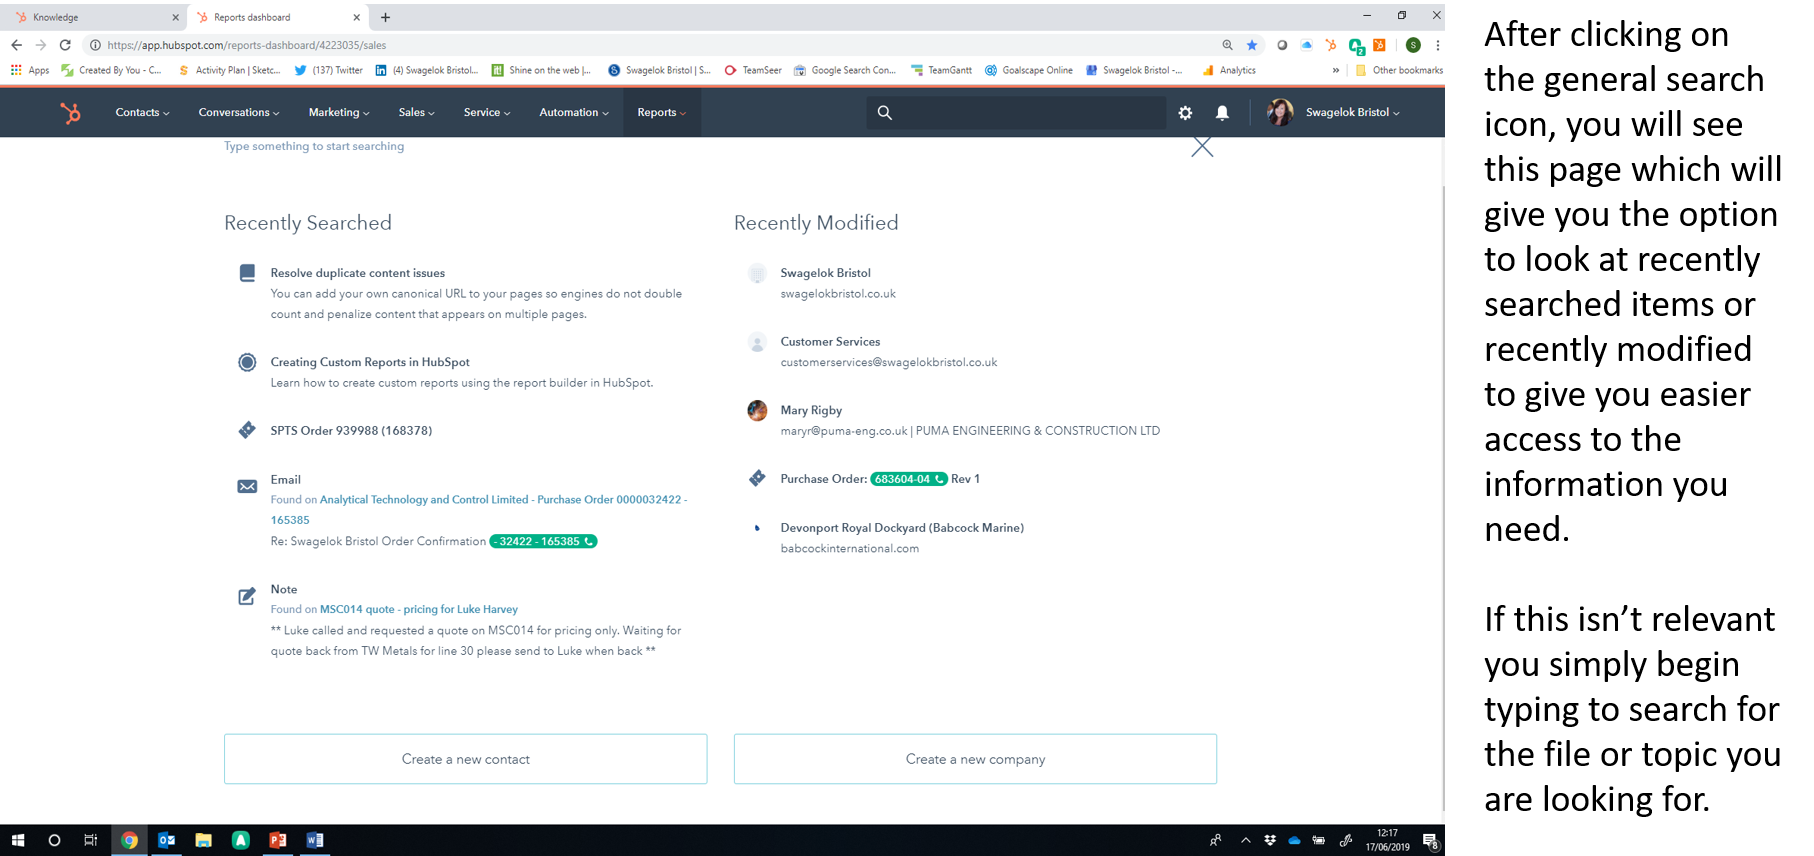The width and height of the screenshot is (1814, 856).
Task: Open the Activity Plan bookmark
Action: (229, 70)
